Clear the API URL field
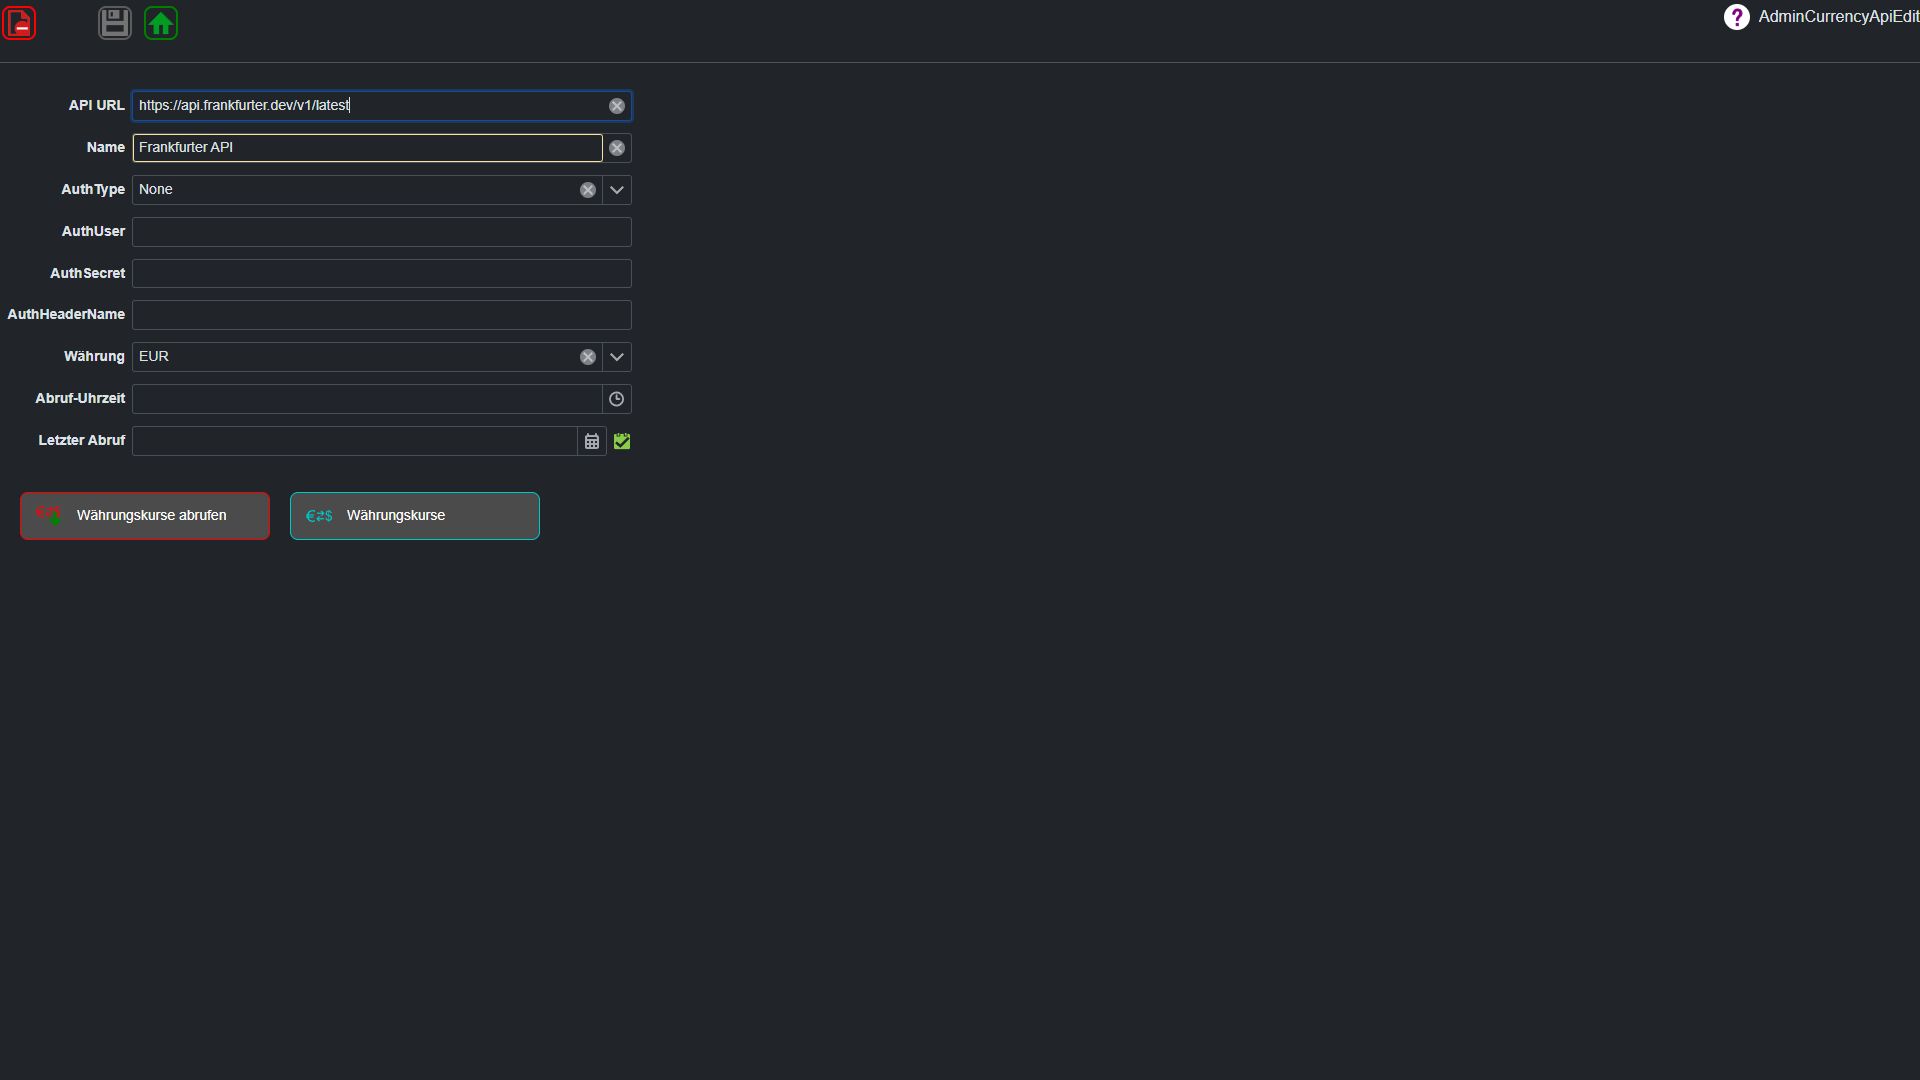Image resolution: width=1920 pixels, height=1080 pixels. (617, 106)
